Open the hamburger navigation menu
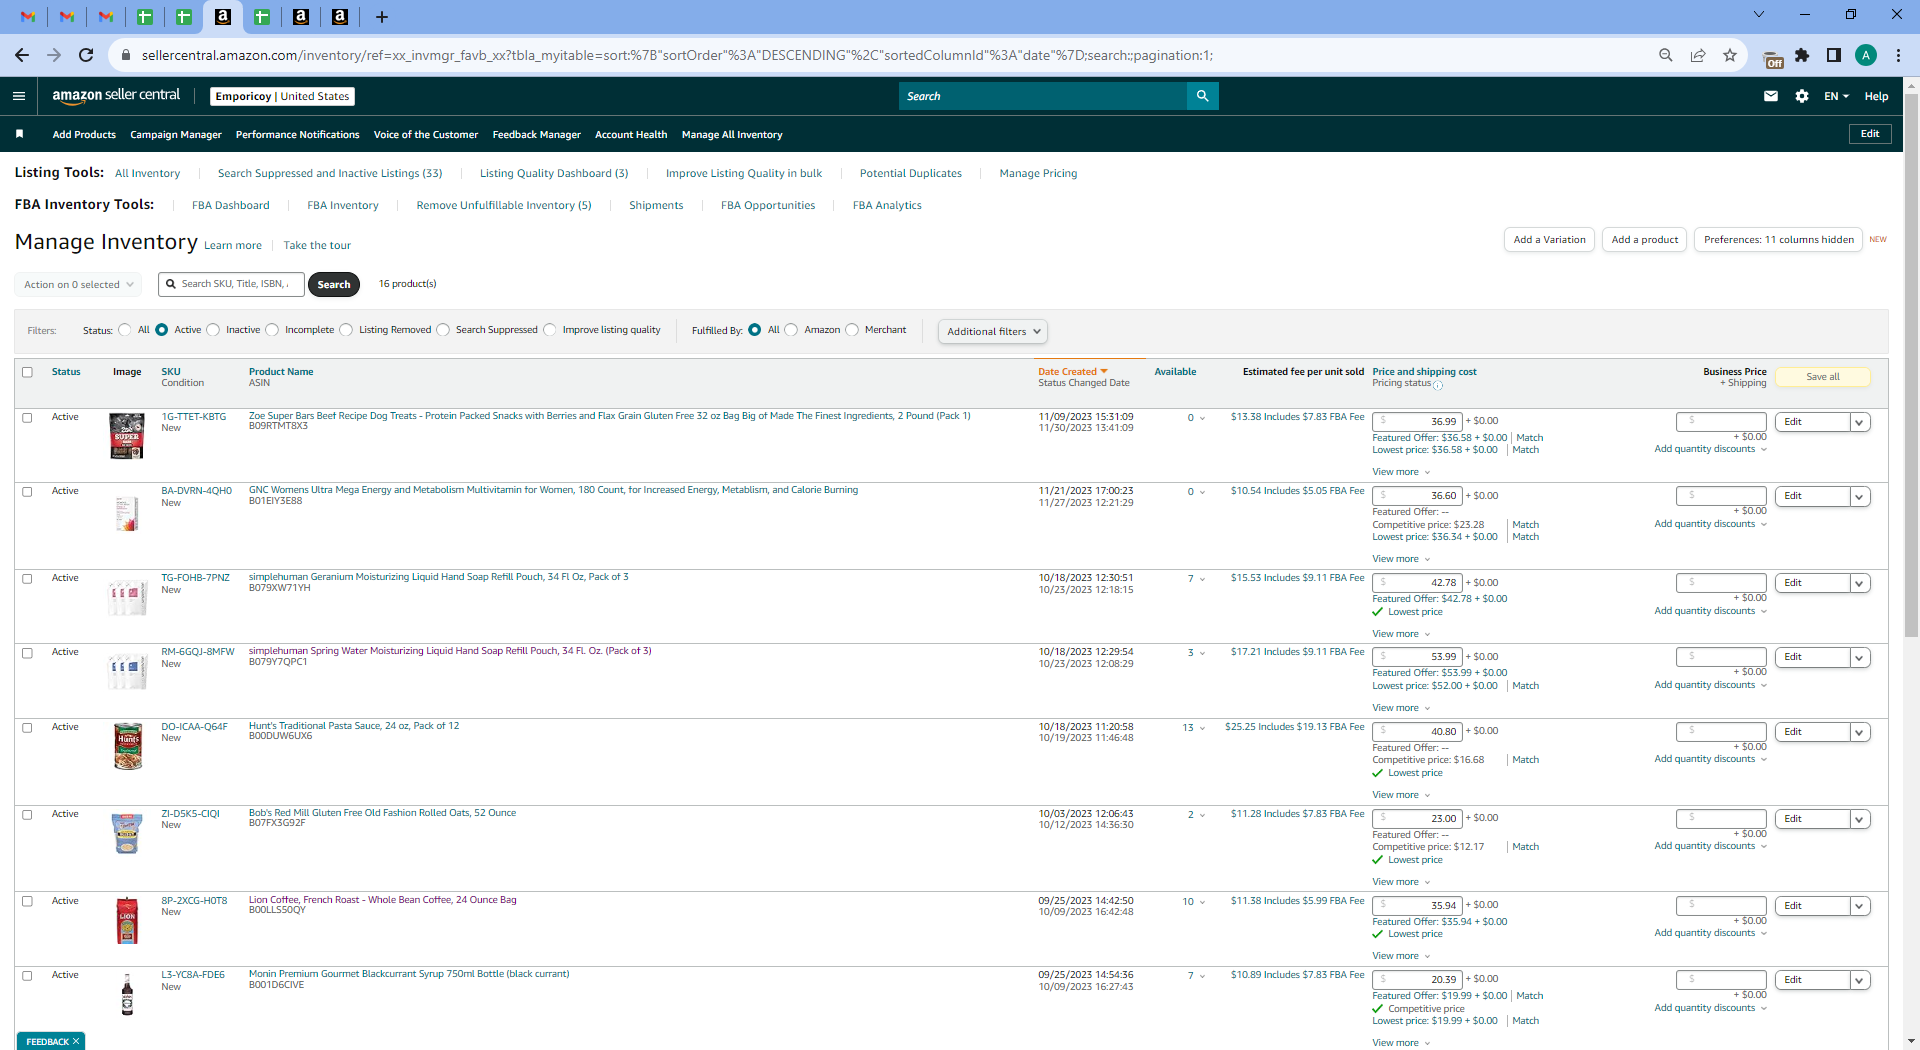 19,96
